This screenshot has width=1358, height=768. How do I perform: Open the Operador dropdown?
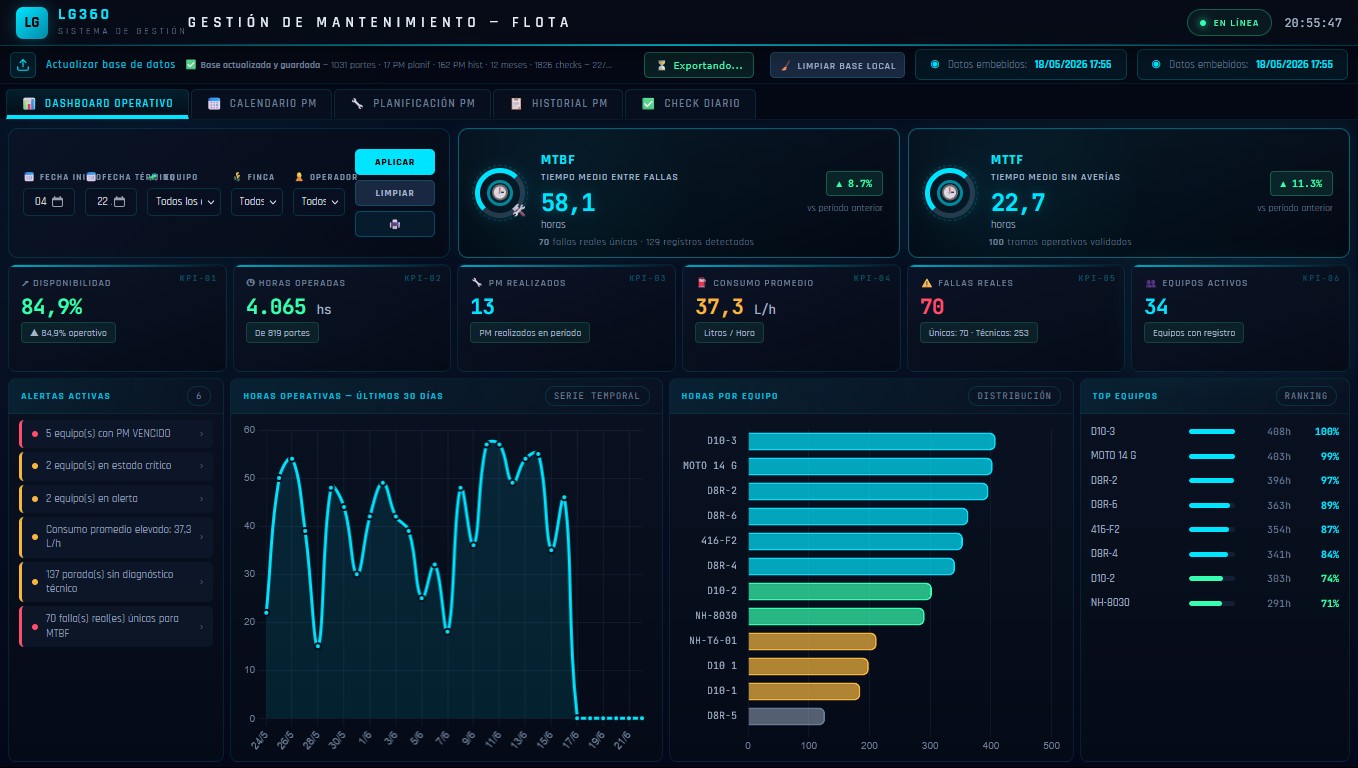(x=319, y=202)
